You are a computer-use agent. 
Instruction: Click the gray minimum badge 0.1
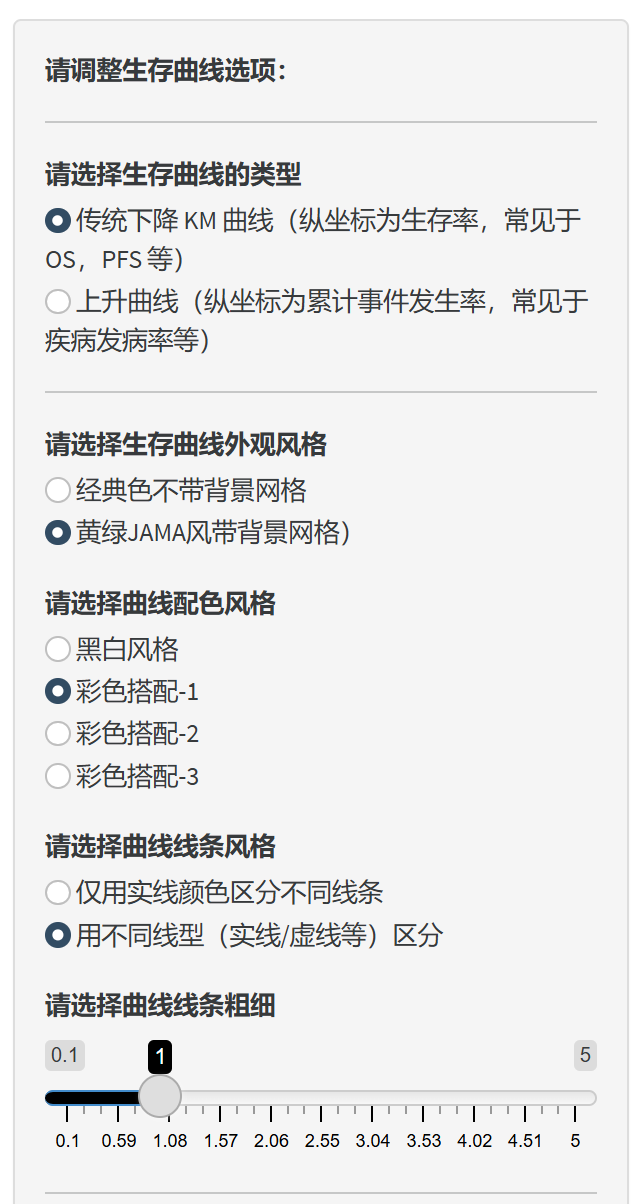[65, 1055]
